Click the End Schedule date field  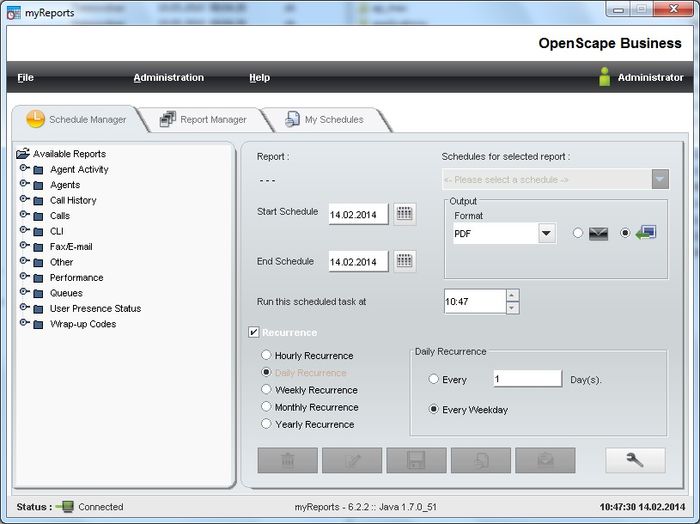pos(358,262)
